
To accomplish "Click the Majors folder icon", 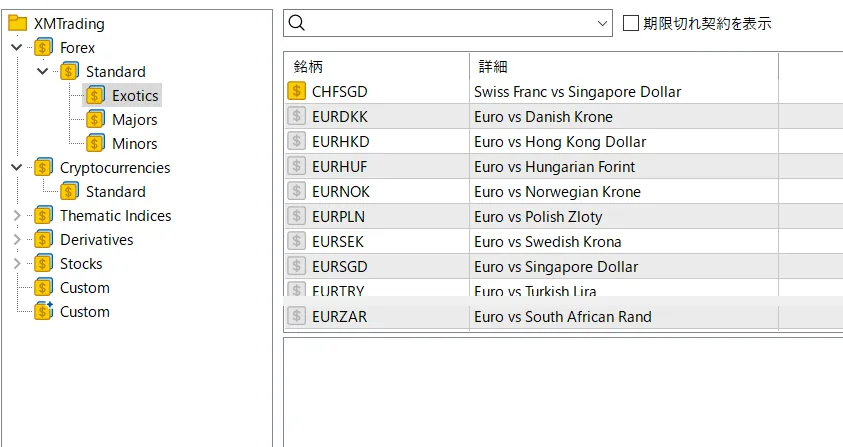I will click(x=95, y=120).
